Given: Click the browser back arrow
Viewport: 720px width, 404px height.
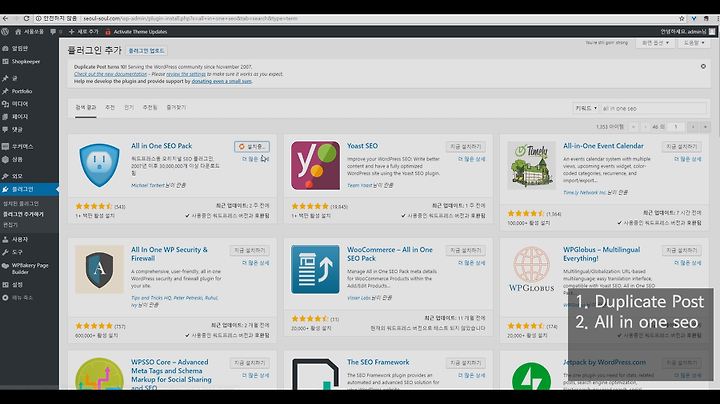Looking at the screenshot, I should pos(5,18).
